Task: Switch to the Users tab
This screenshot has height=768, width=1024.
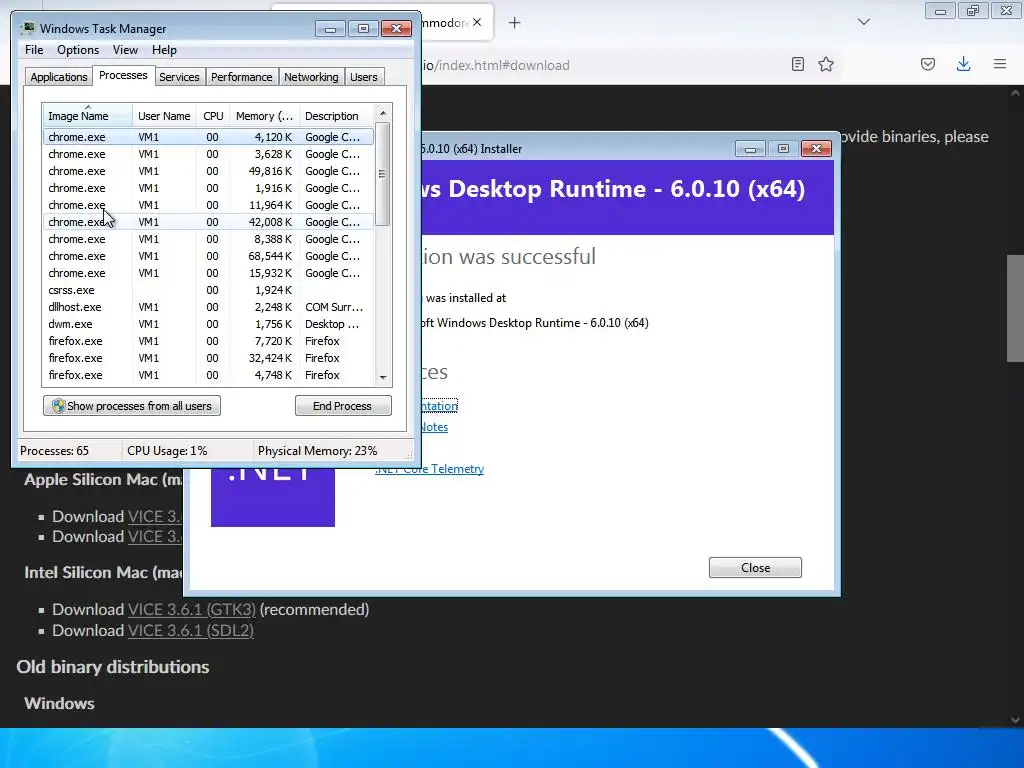Action: pos(363,77)
